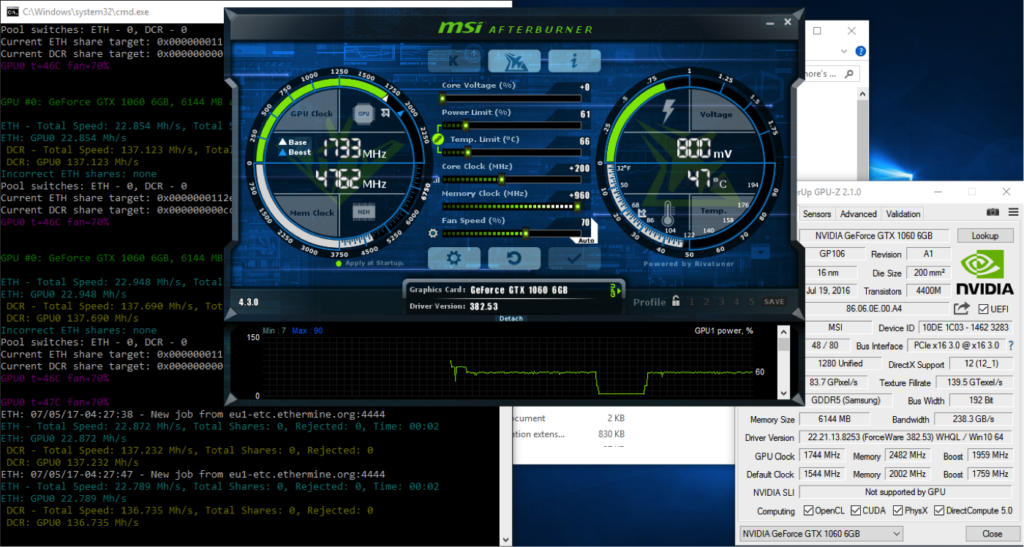
Task: Click the Lookup button in GPU-Z
Action: pyautogui.click(x=984, y=236)
